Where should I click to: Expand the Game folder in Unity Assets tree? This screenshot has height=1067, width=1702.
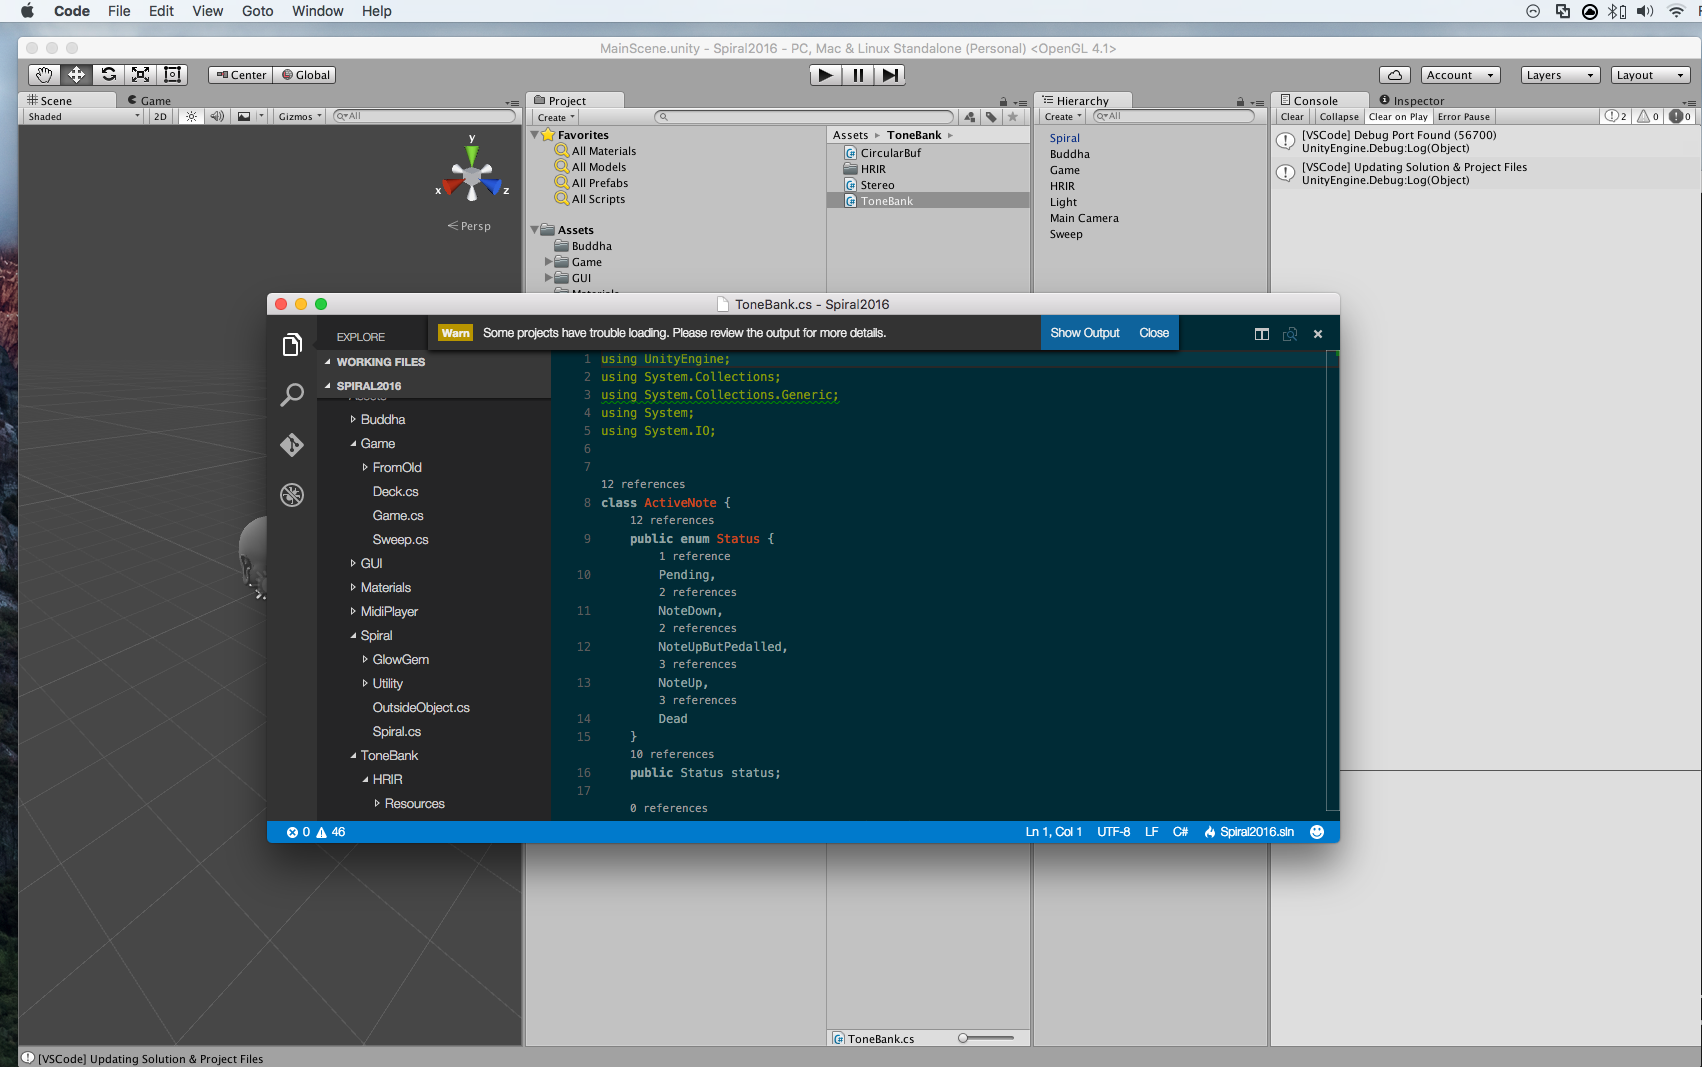pyautogui.click(x=548, y=262)
